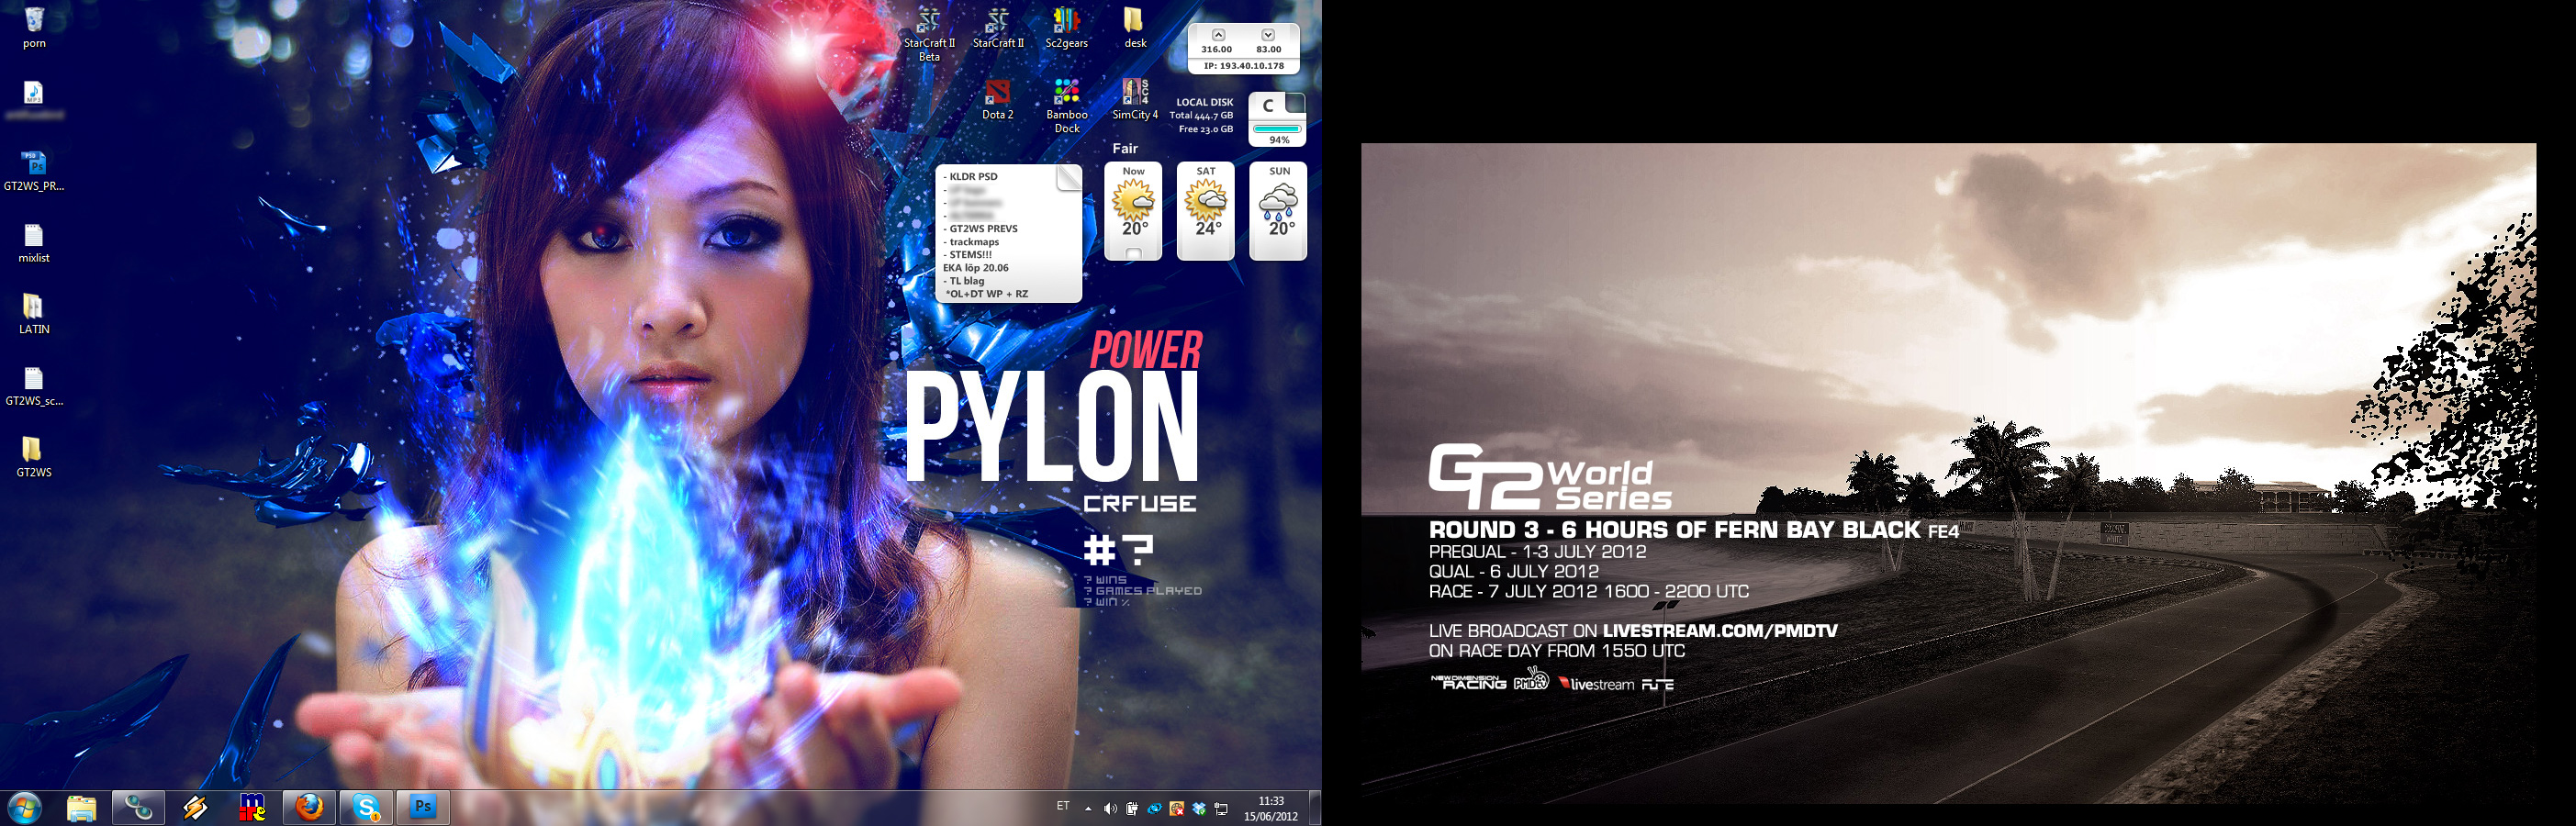Viewport: 2576px width, 826px height.
Task: Select the GT2WS folder icon
Action: (34, 457)
